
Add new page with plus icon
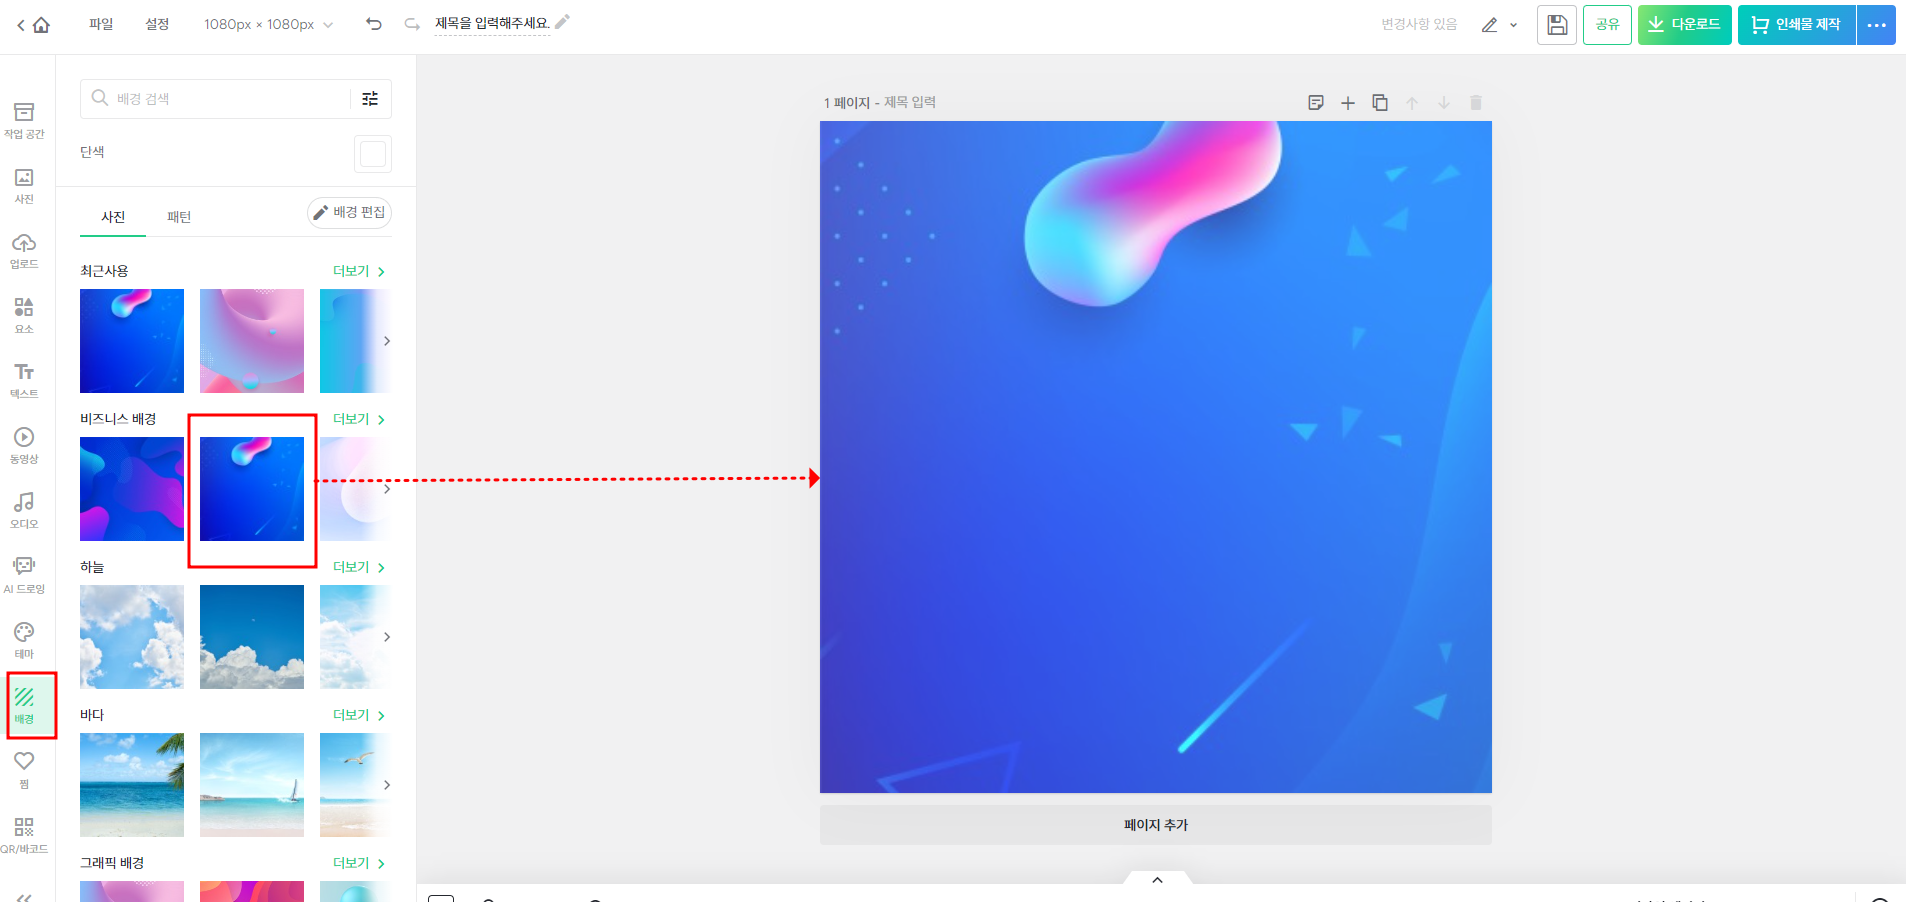[x=1348, y=103]
